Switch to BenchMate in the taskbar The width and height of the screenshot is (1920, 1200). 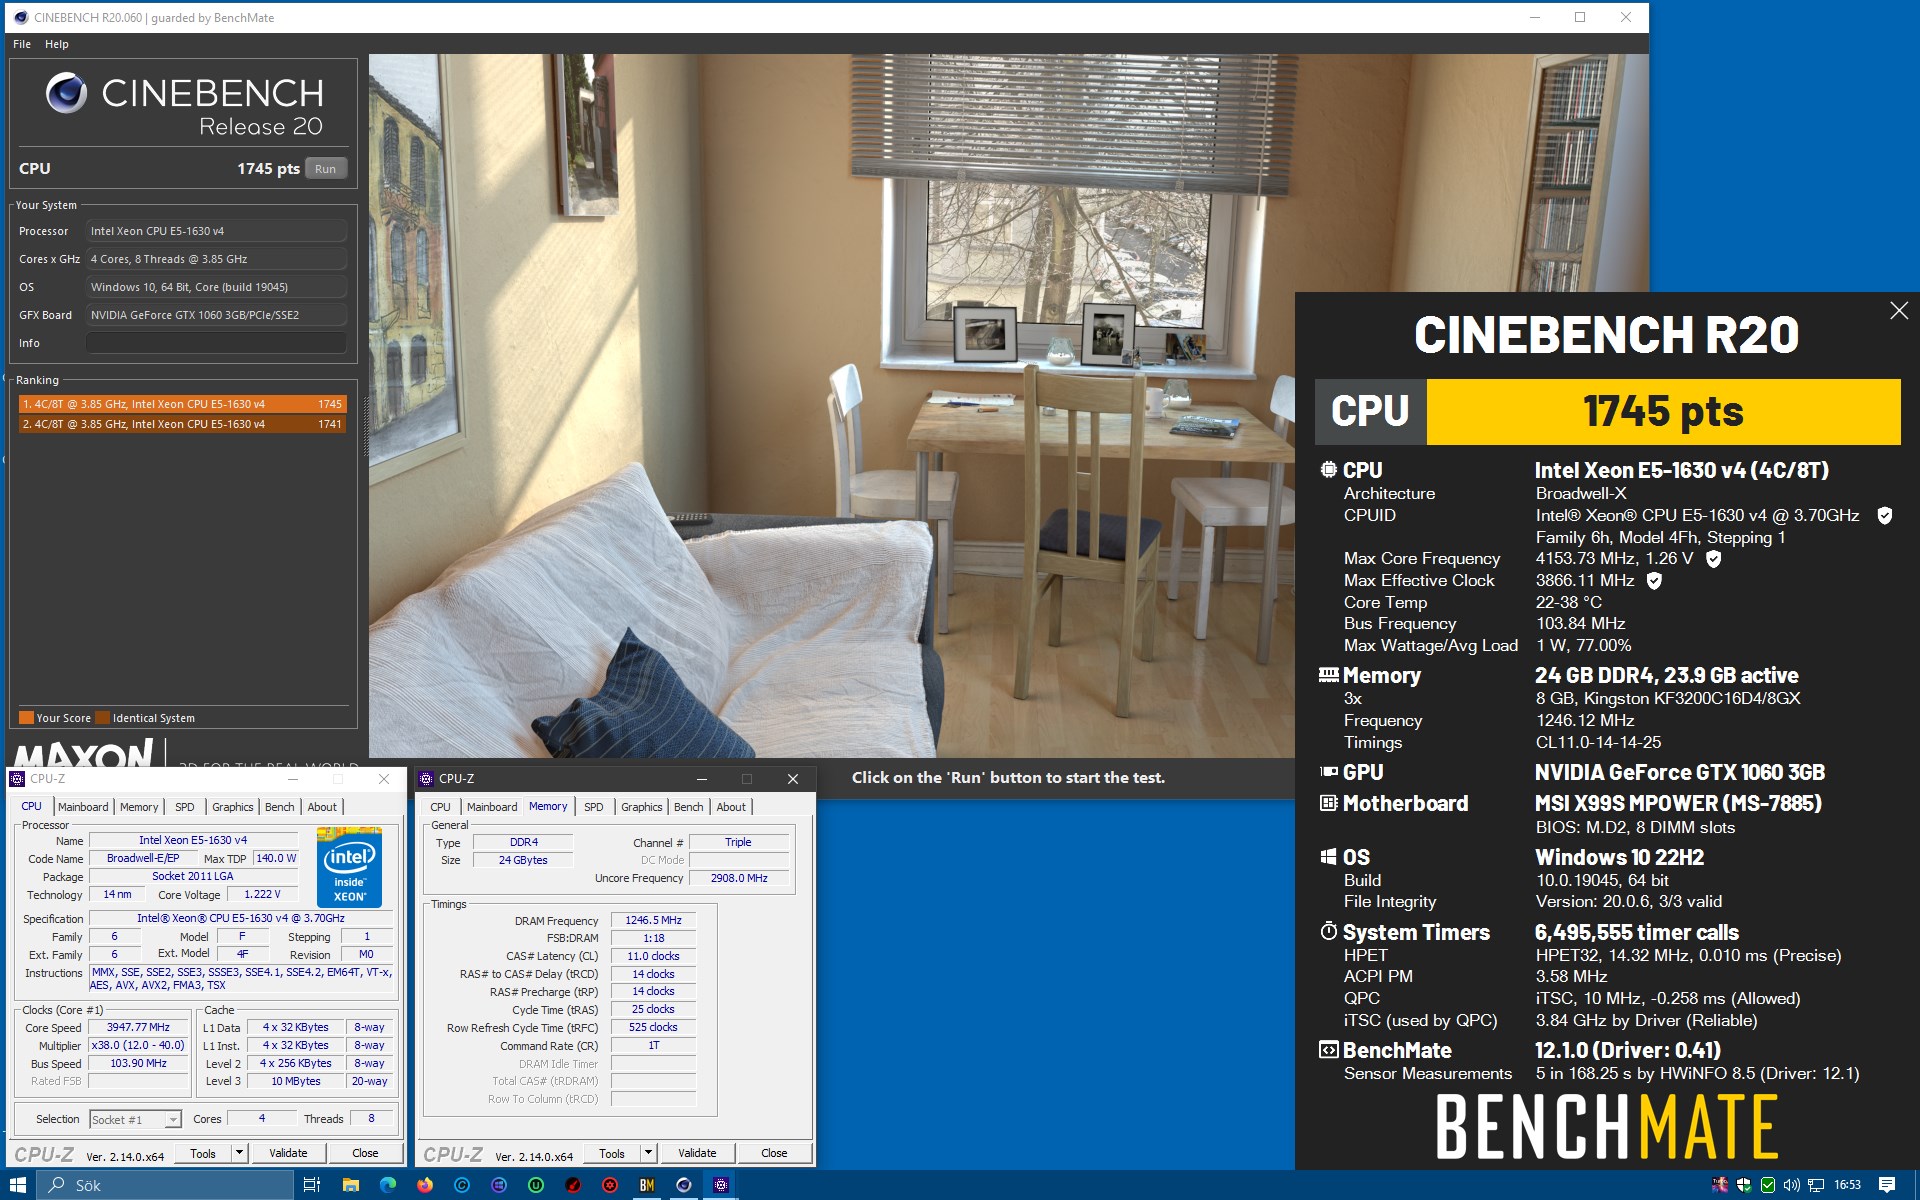[x=647, y=1185]
